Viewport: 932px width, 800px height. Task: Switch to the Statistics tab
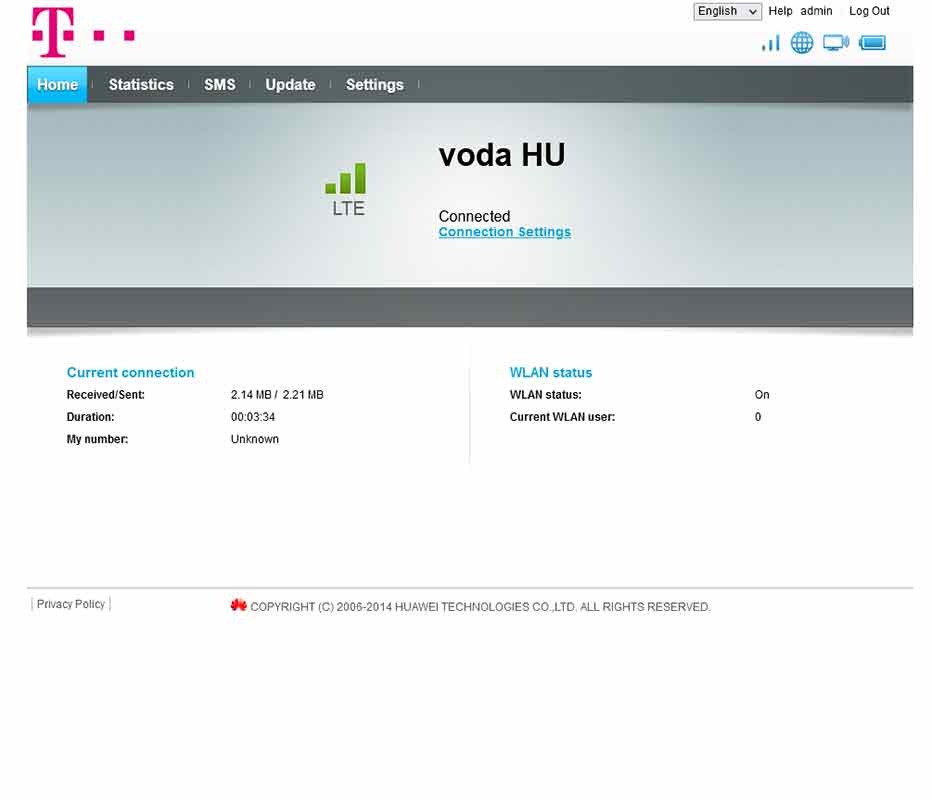click(x=141, y=84)
